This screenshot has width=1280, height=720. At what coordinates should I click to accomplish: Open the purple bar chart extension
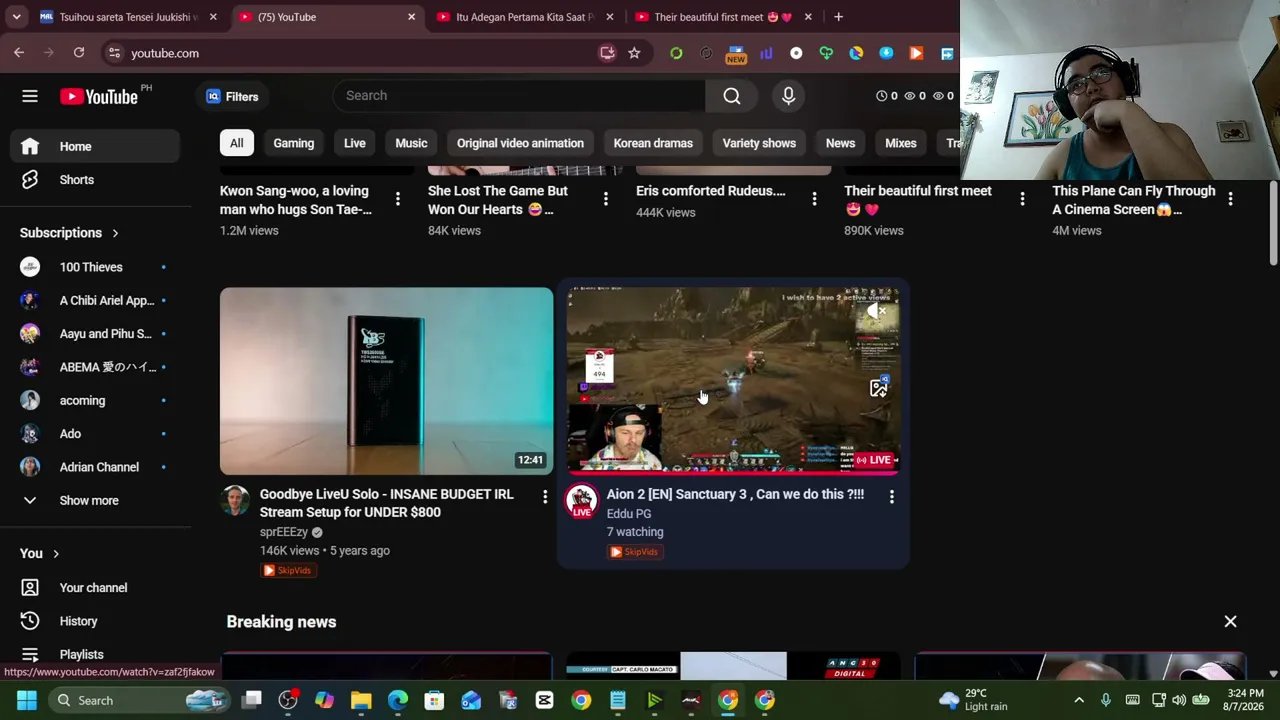(x=766, y=53)
